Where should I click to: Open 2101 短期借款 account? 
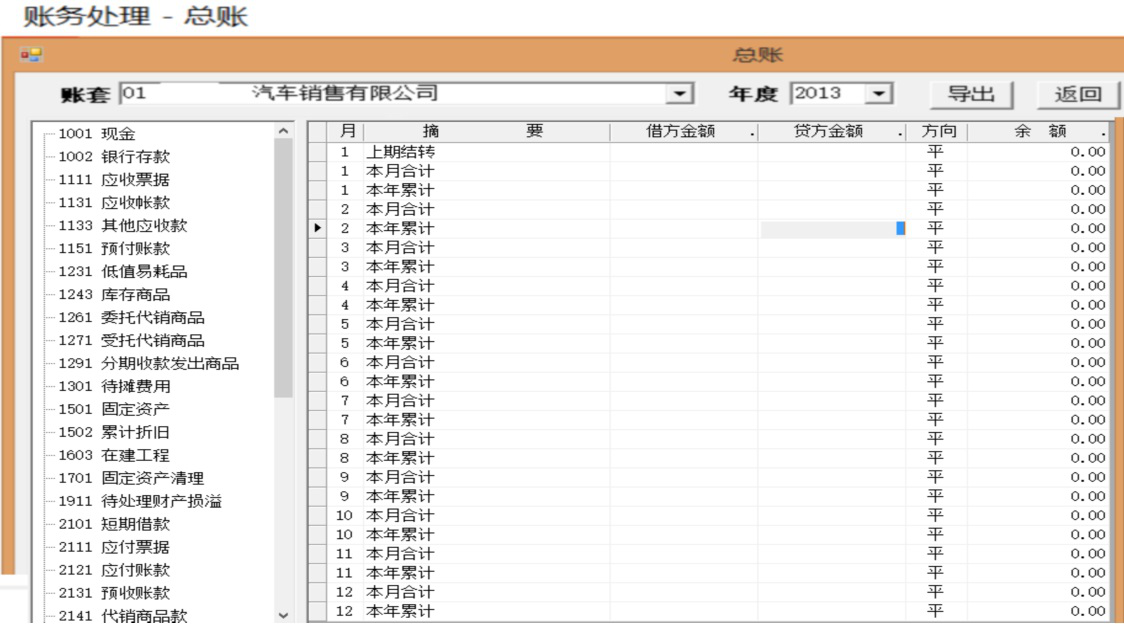tap(113, 524)
